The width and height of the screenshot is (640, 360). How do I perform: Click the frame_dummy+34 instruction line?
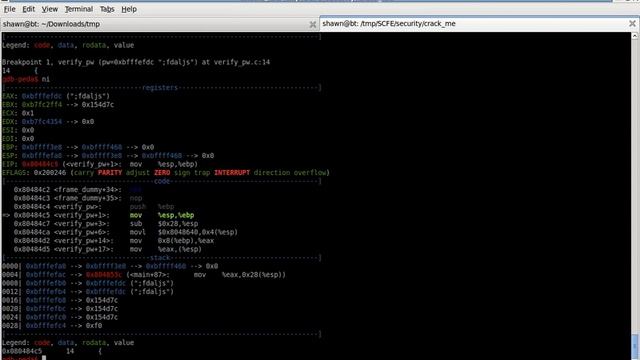(x=78, y=190)
